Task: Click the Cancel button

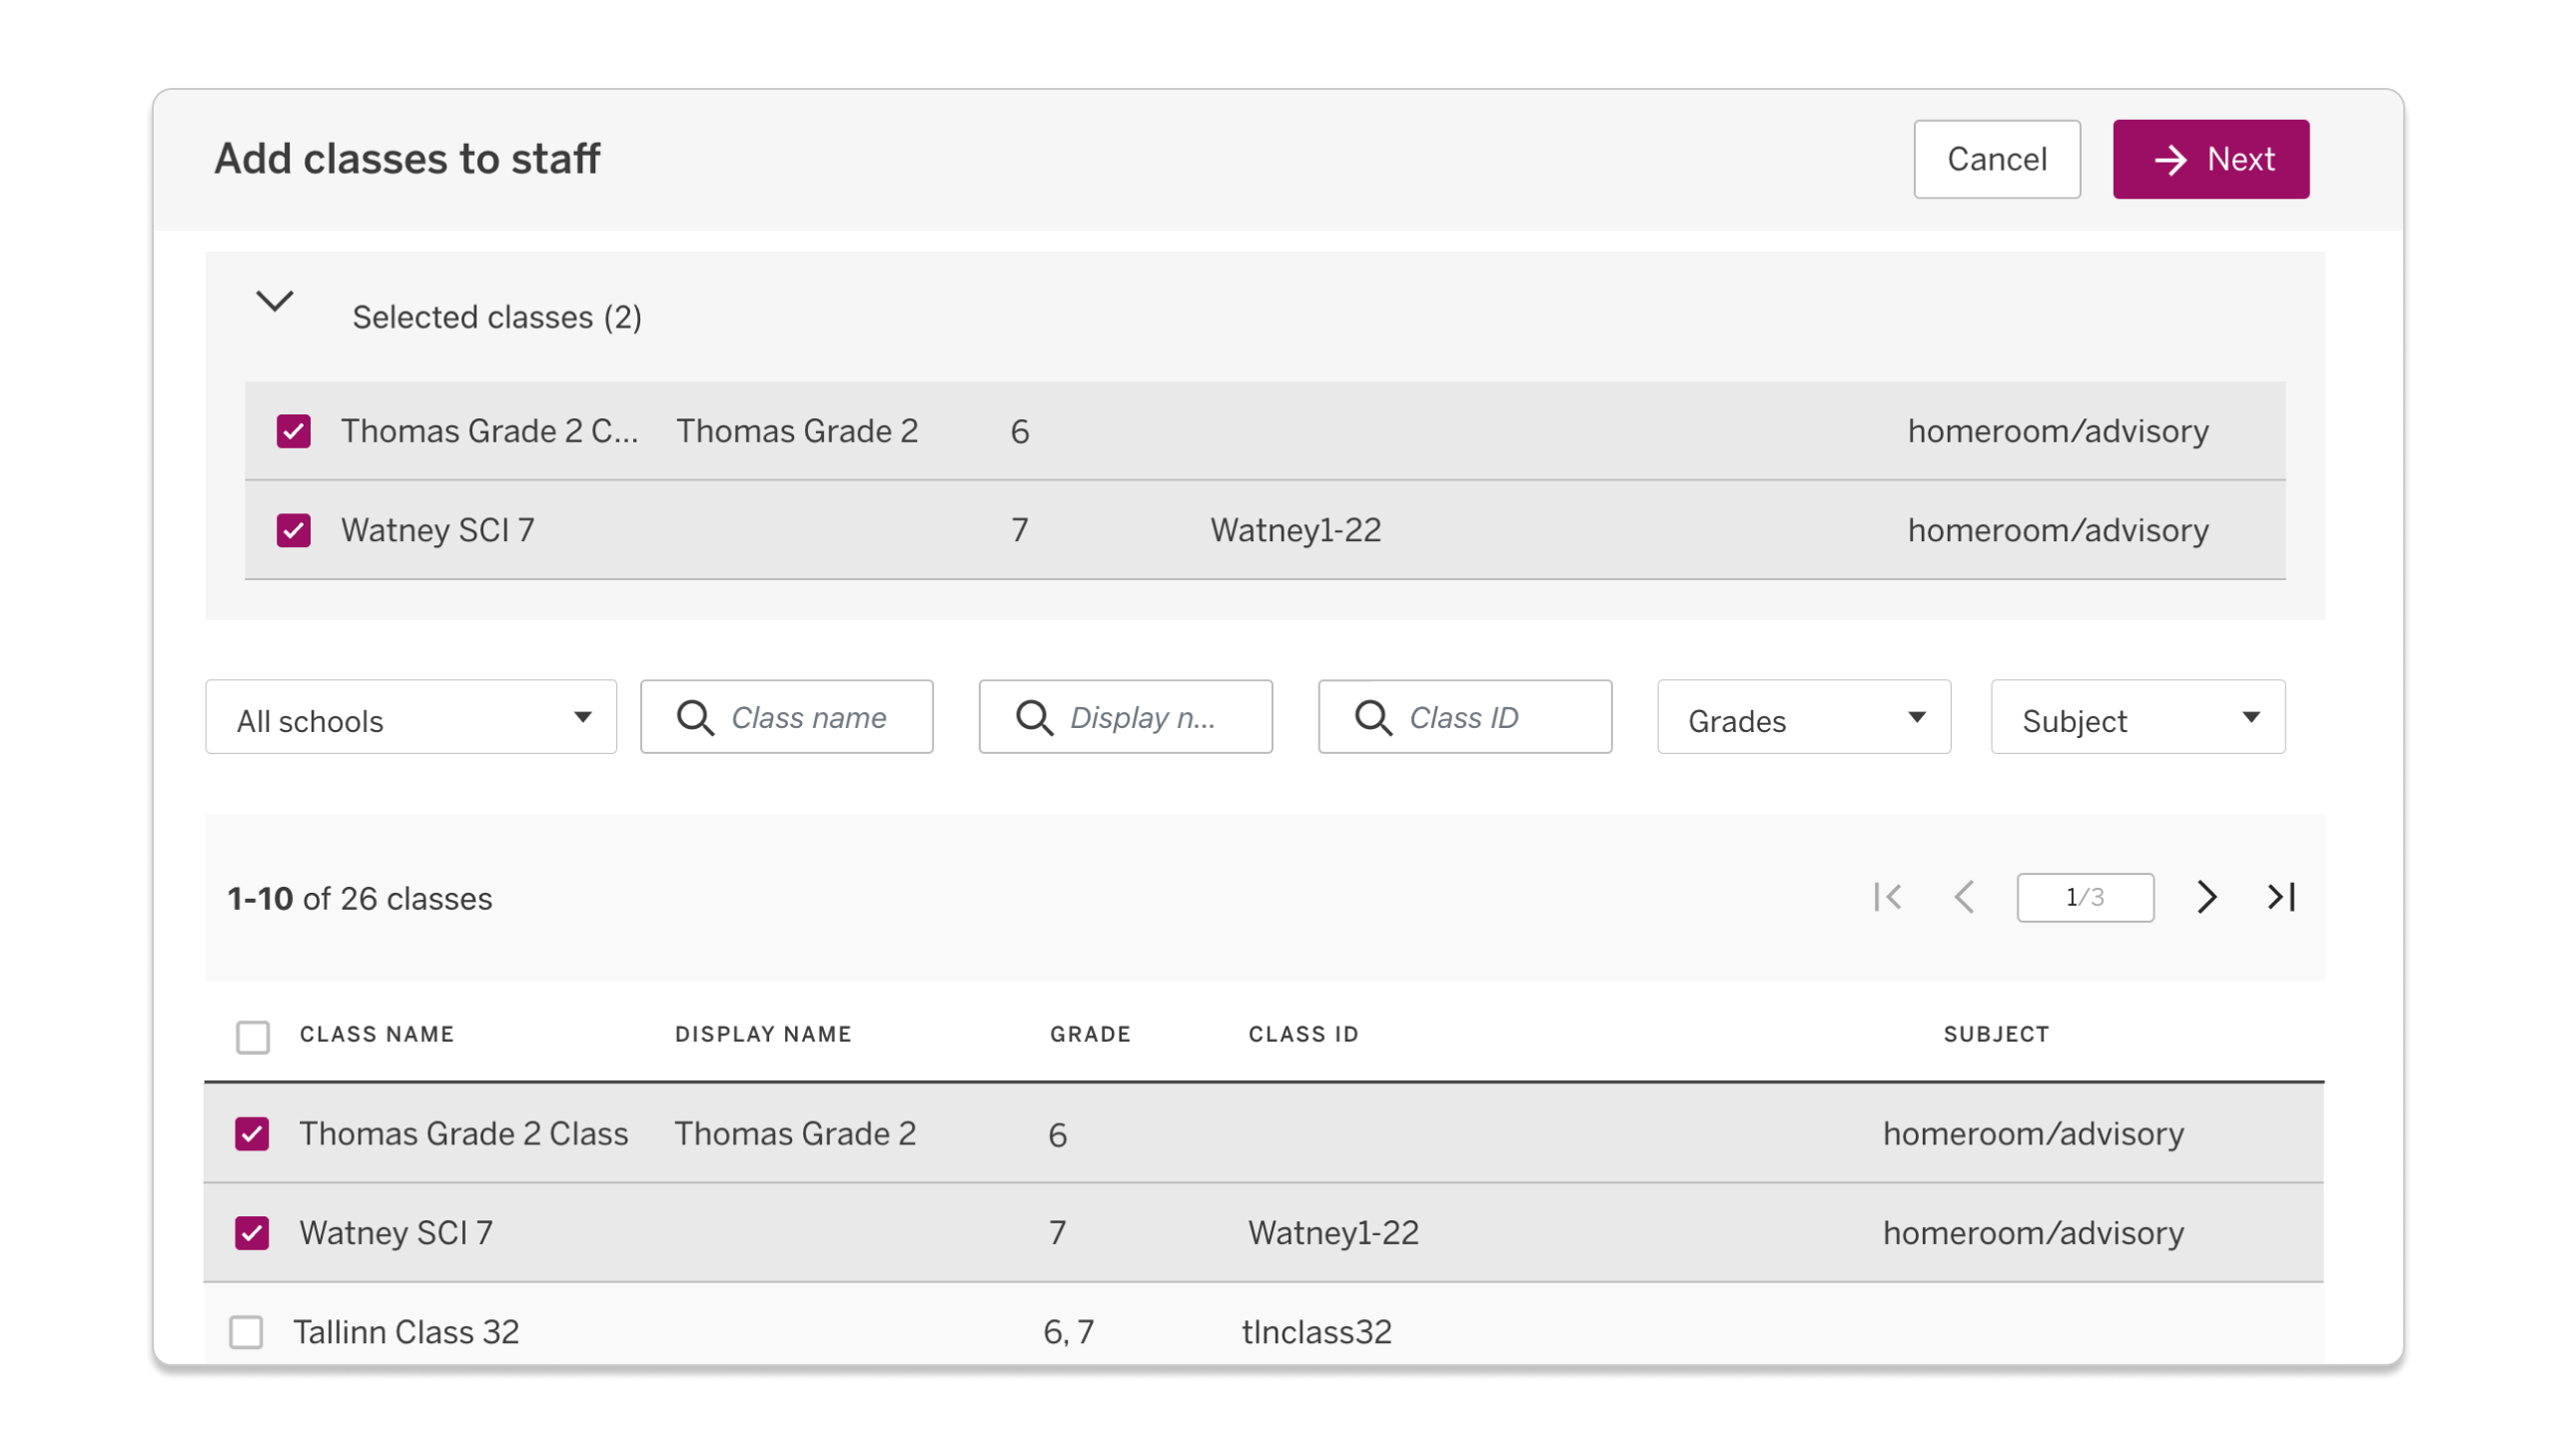Action: (1996, 159)
